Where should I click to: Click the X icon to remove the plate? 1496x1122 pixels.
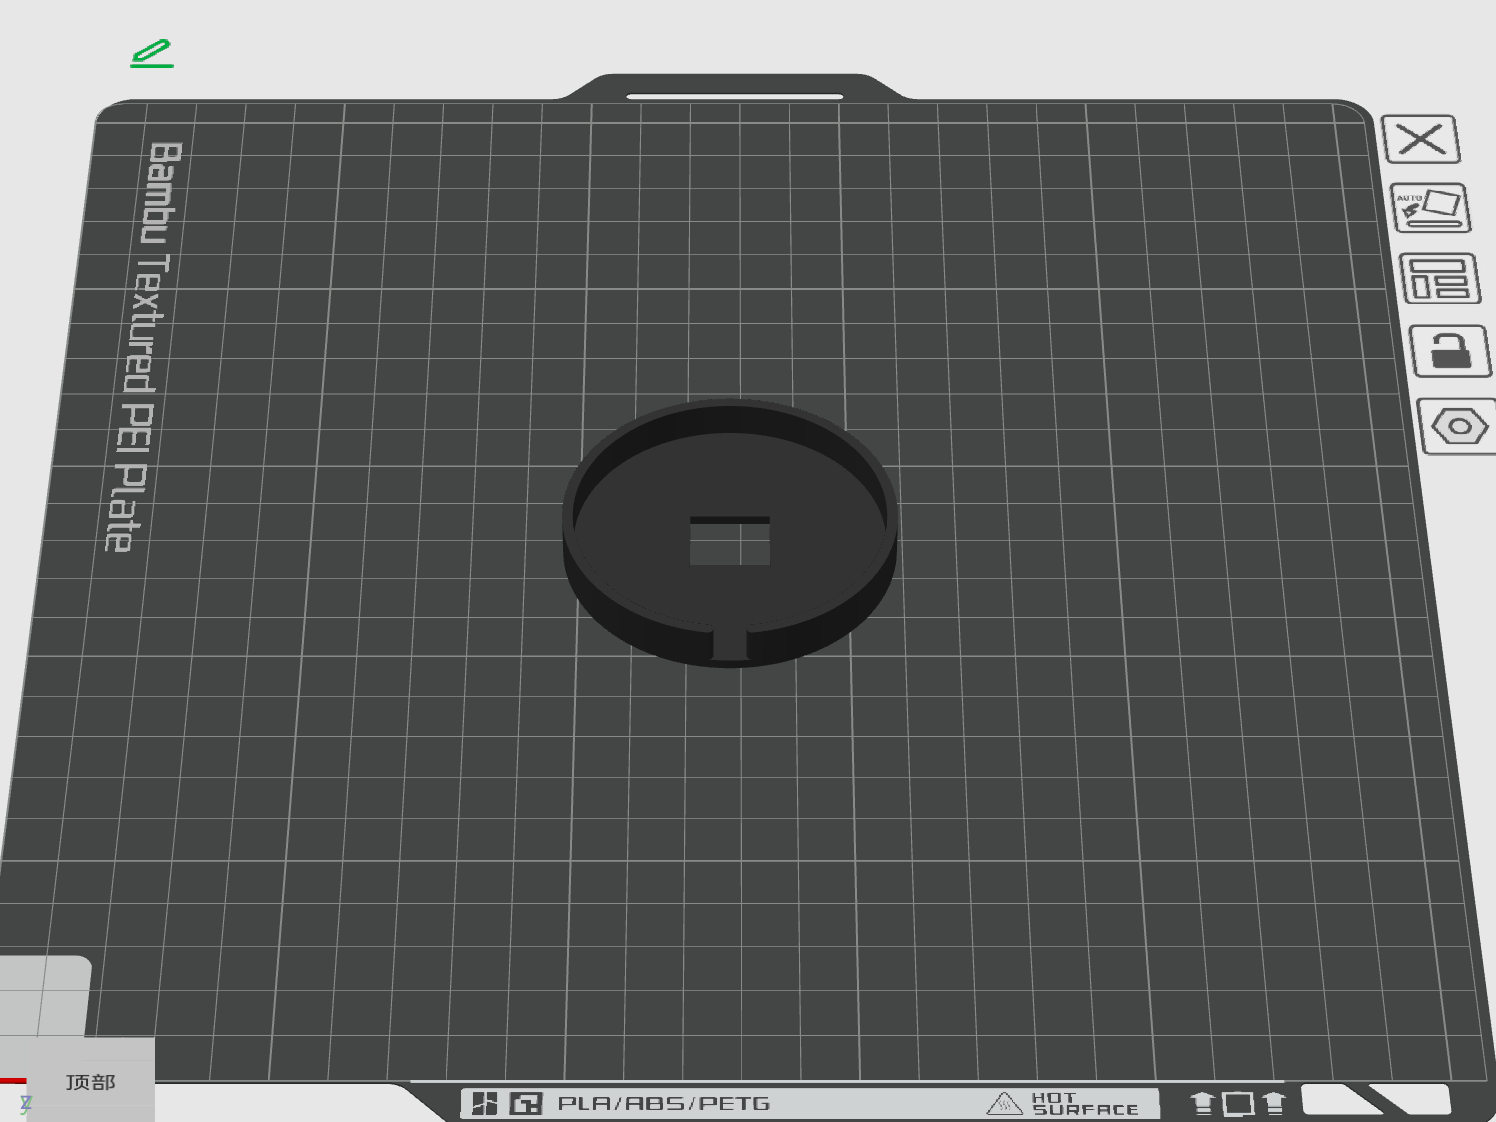[1421, 139]
